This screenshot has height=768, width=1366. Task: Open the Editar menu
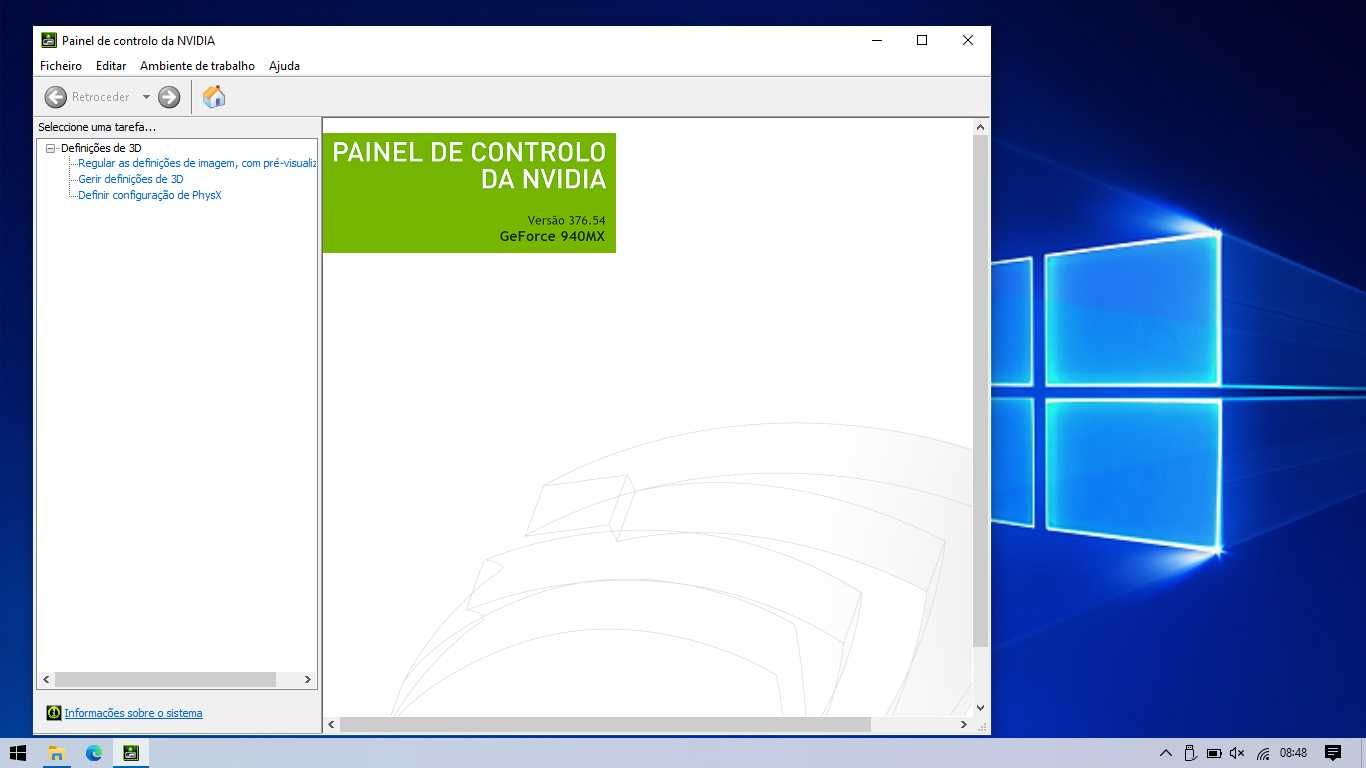tap(111, 66)
